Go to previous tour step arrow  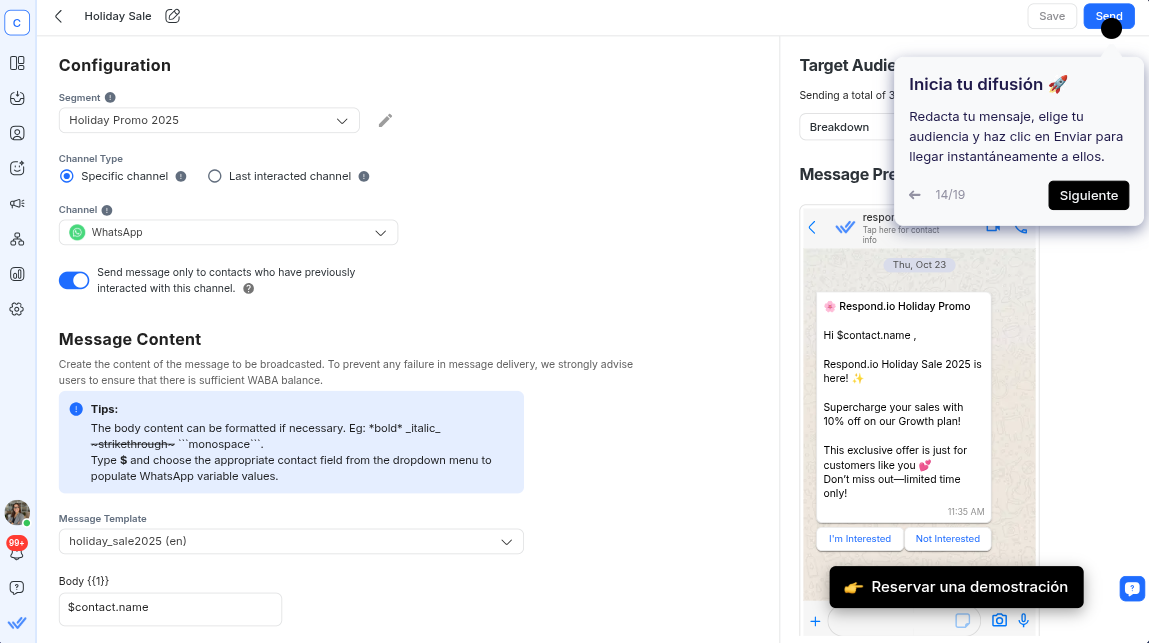(x=915, y=195)
